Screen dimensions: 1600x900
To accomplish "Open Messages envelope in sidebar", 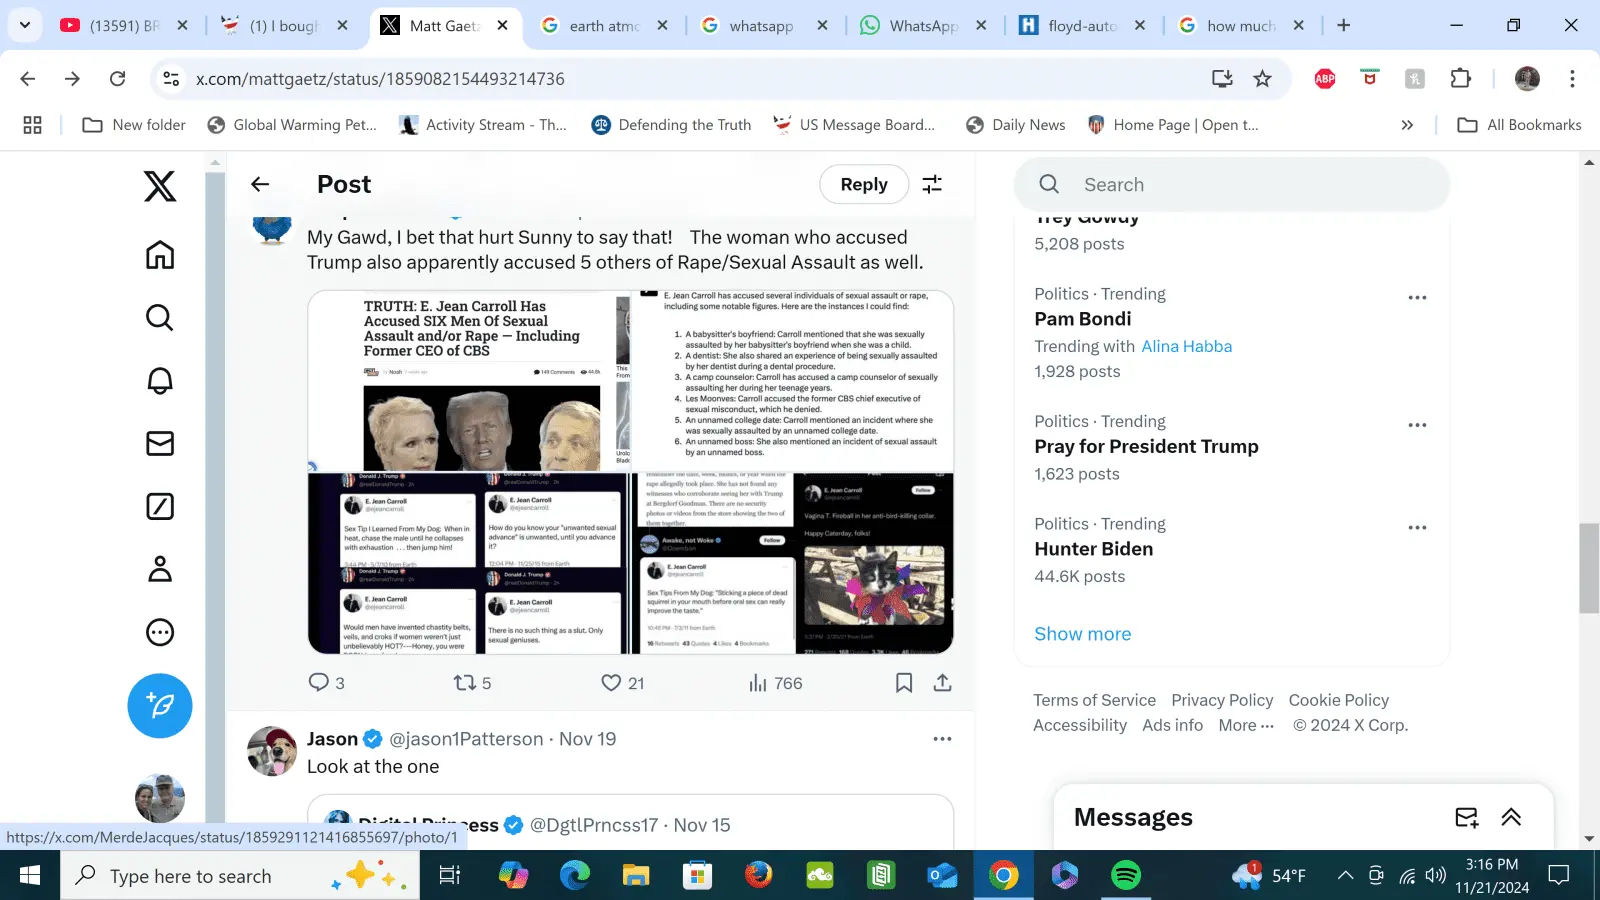I will click(160, 443).
